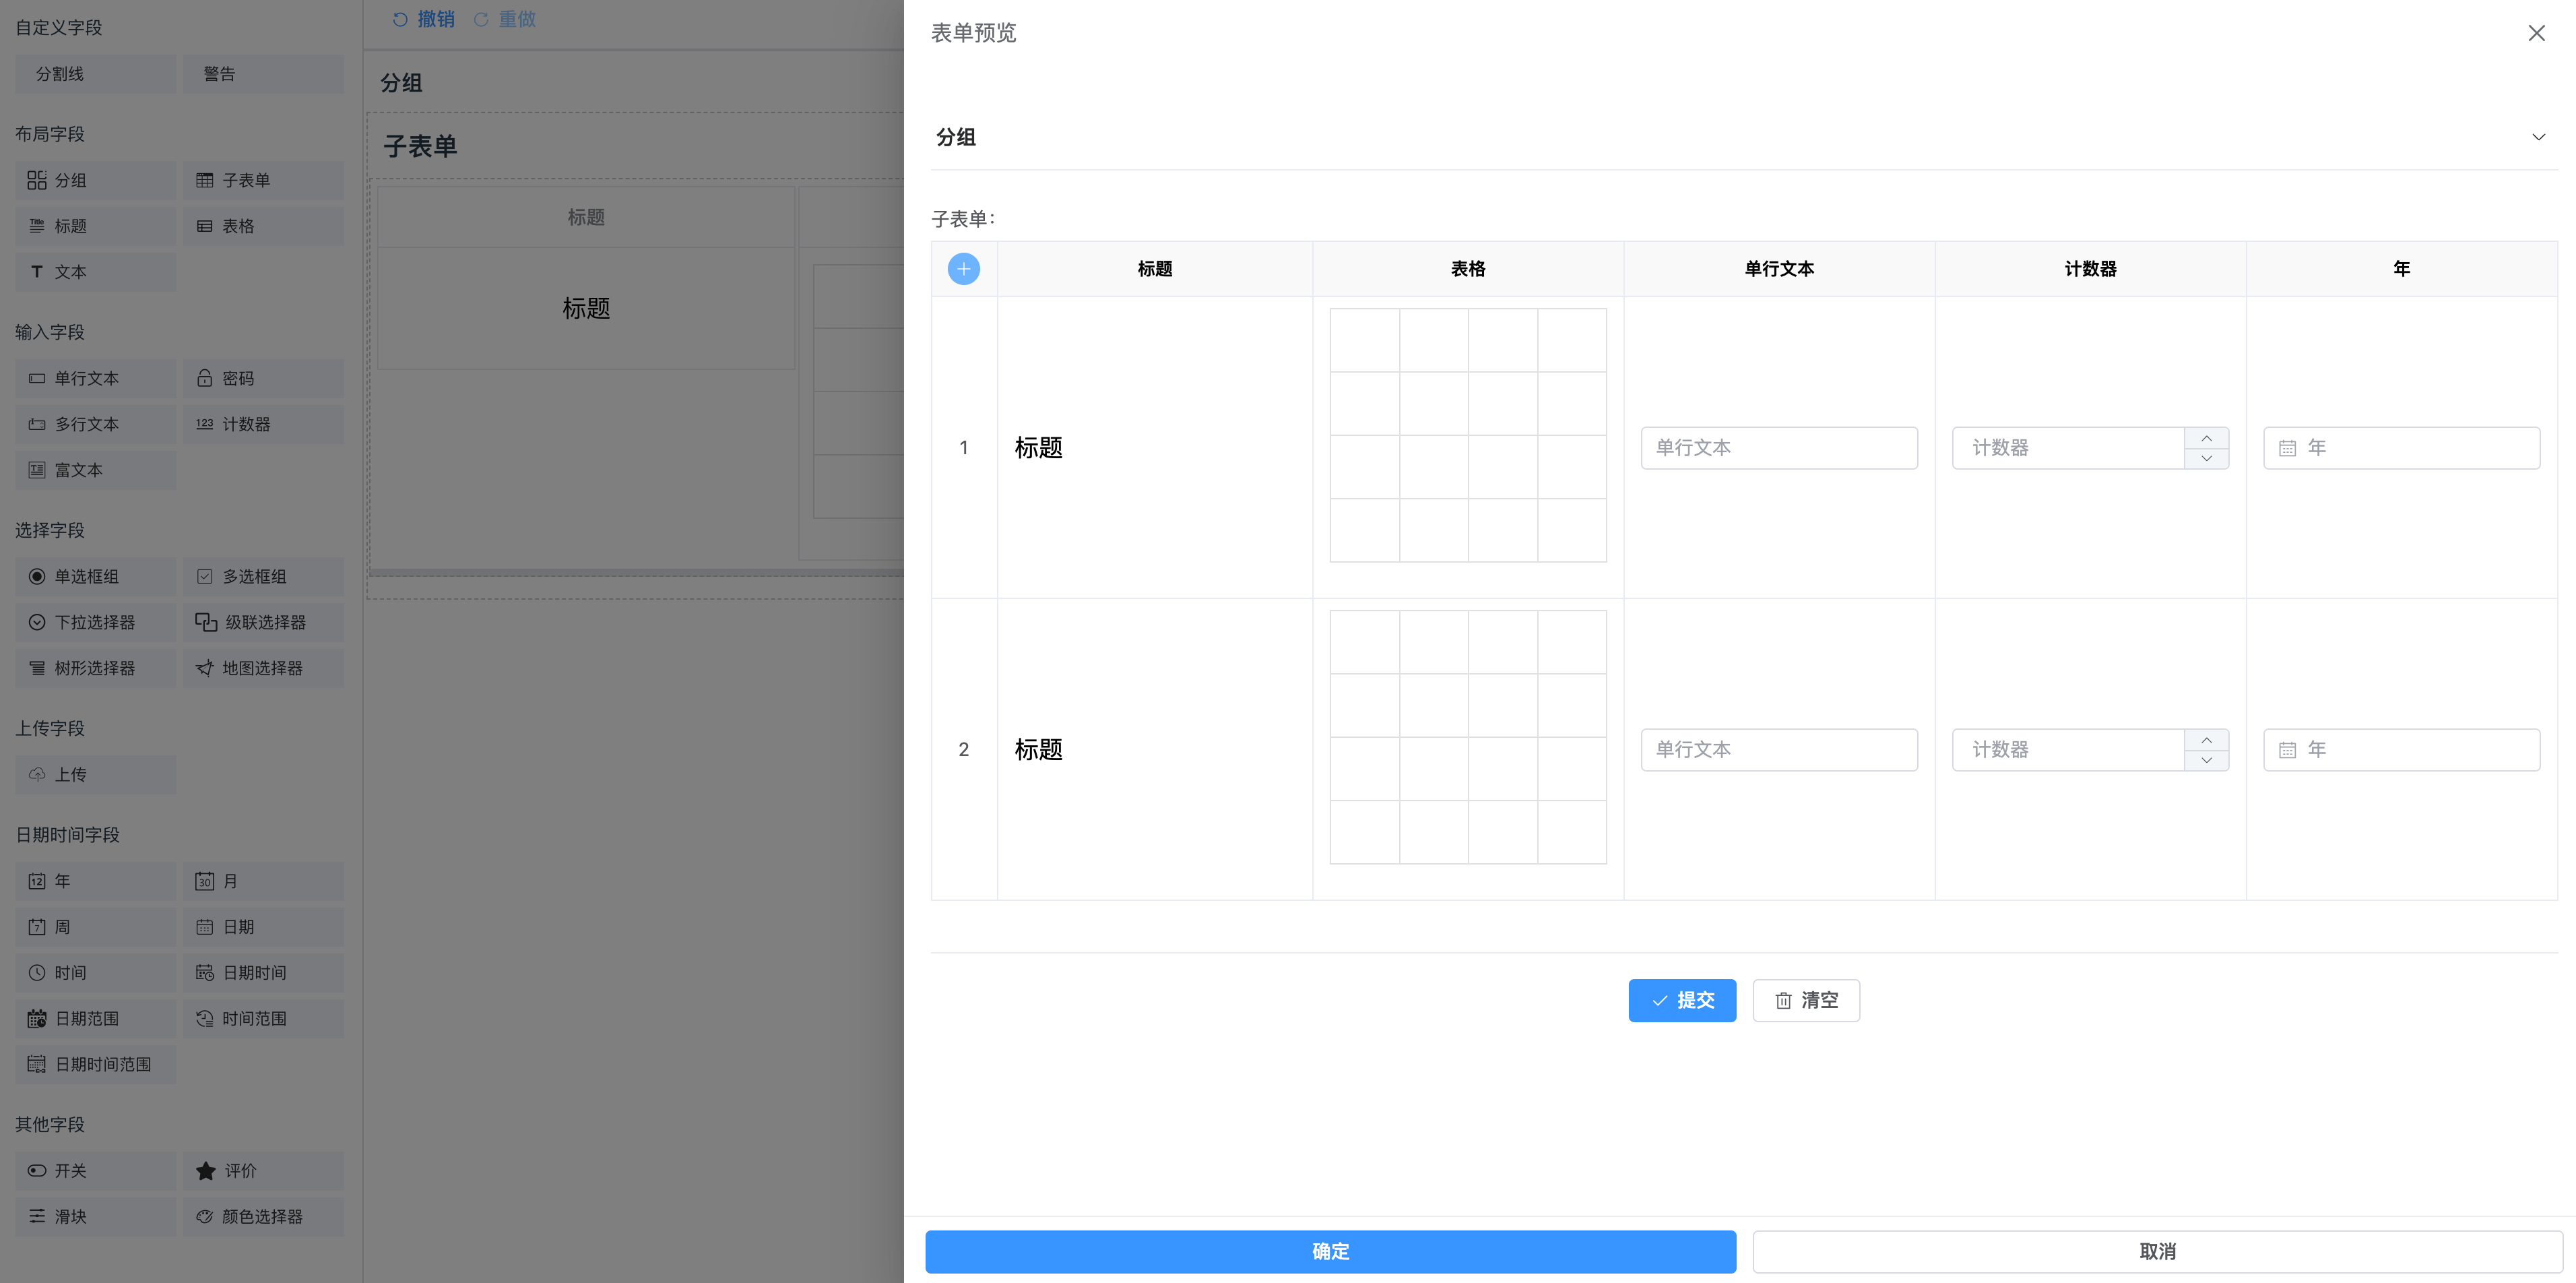The width and height of the screenshot is (2576, 1283).
Task: Select the 分割线 field
Action: (95, 74)
